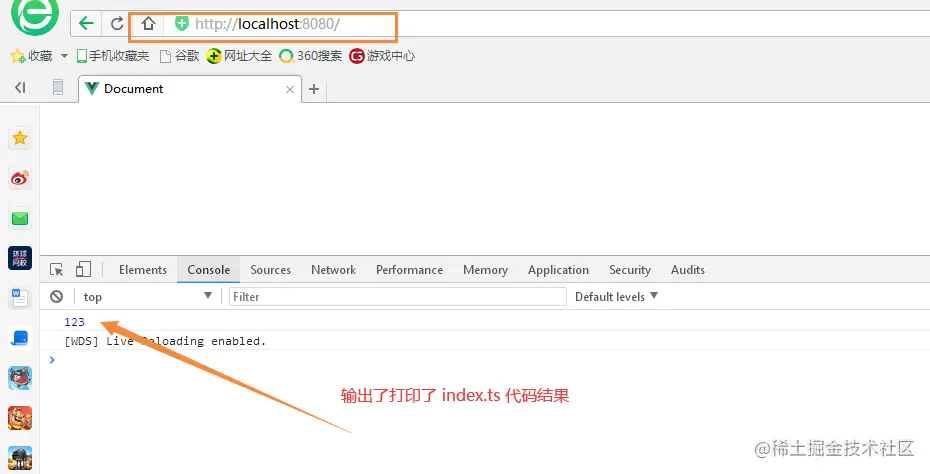930x474 pixels.
Task: Toggle DevTools device toolbar
Action: click(x=83, y=269)
